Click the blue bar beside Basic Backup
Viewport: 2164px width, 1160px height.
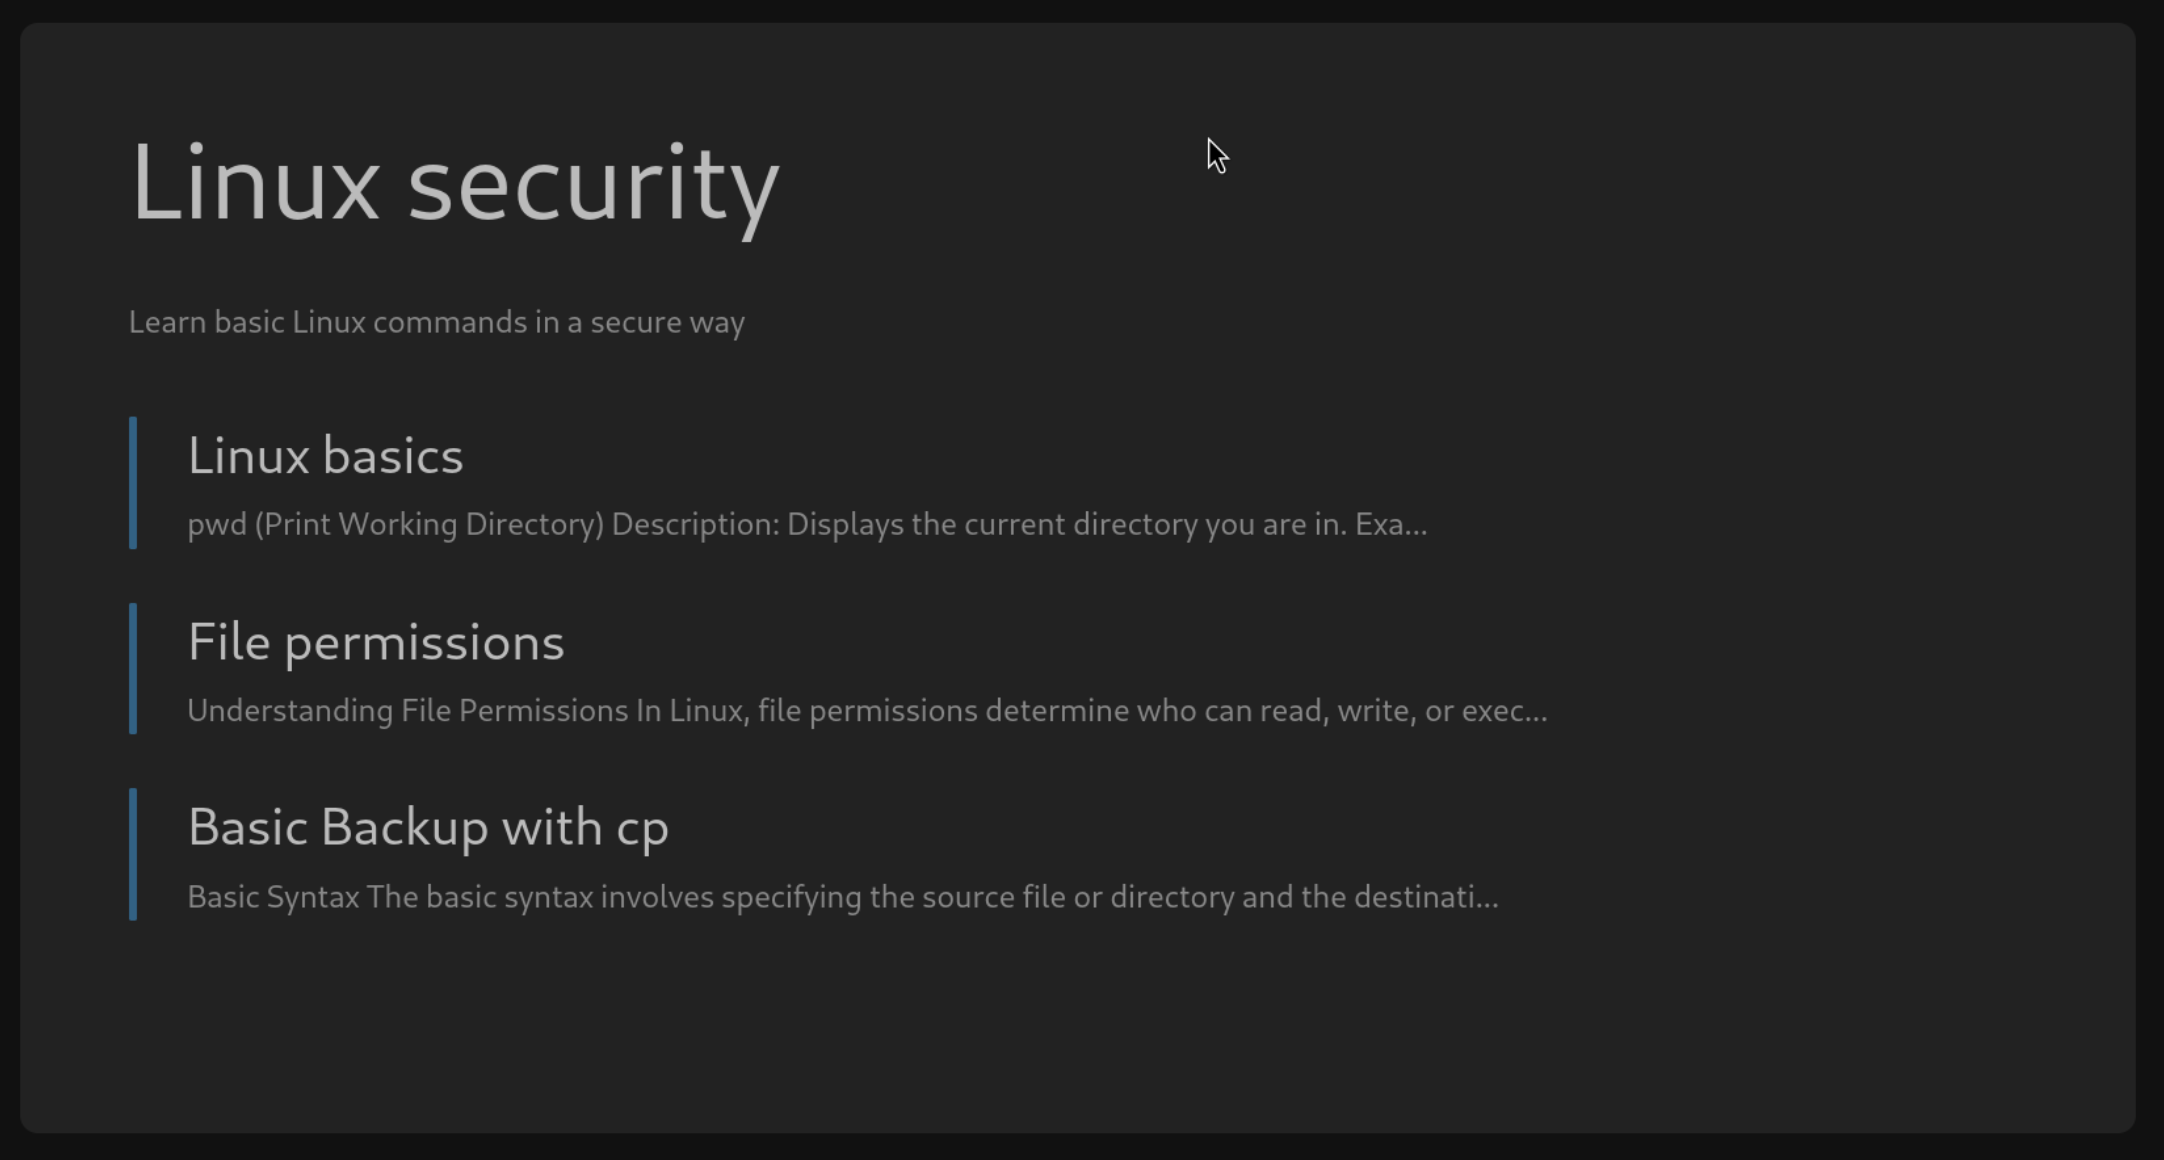click(133, 854)
